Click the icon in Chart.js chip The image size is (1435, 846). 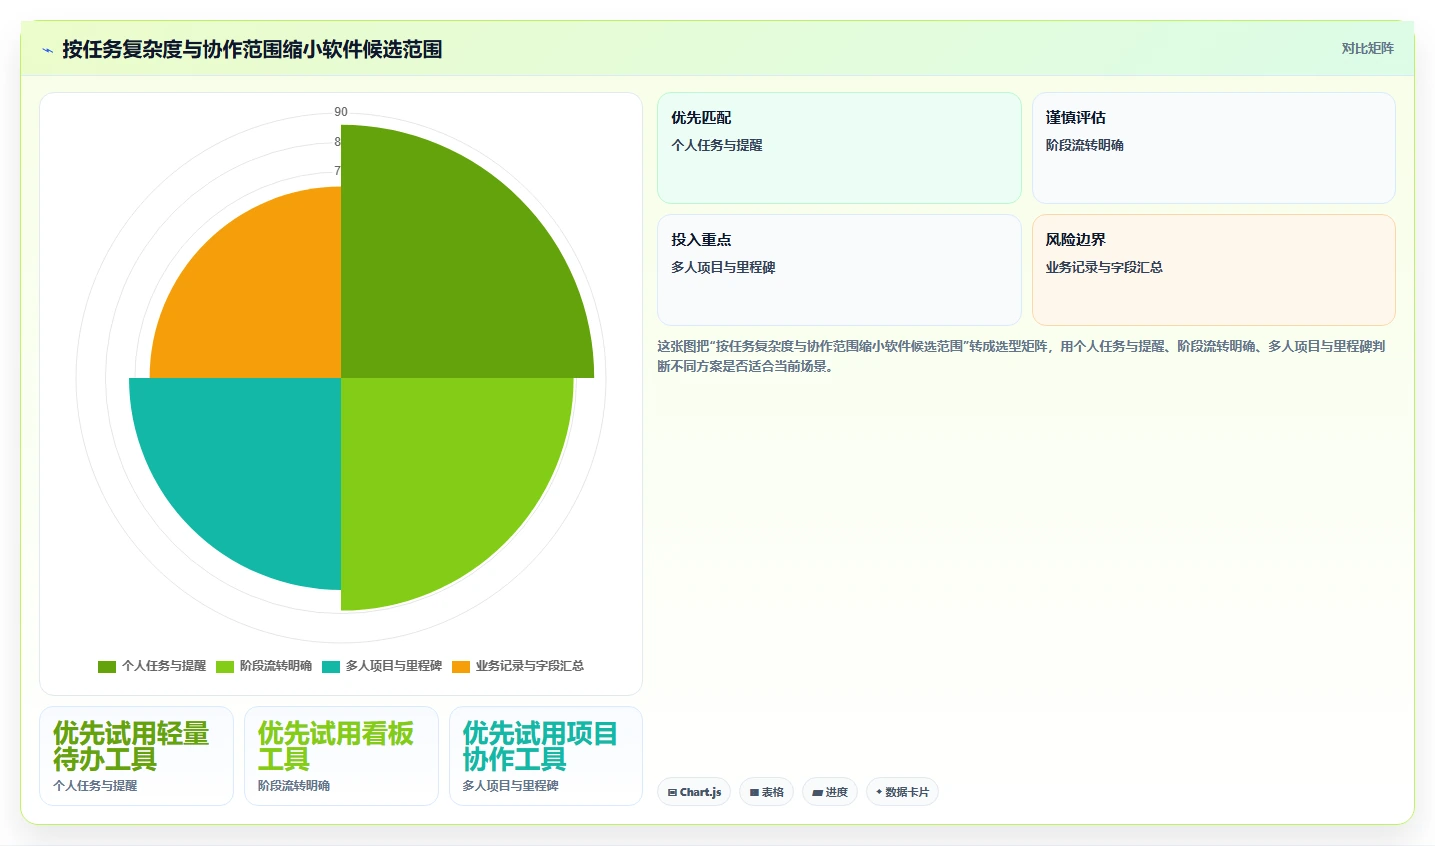(x=672, y=792)
